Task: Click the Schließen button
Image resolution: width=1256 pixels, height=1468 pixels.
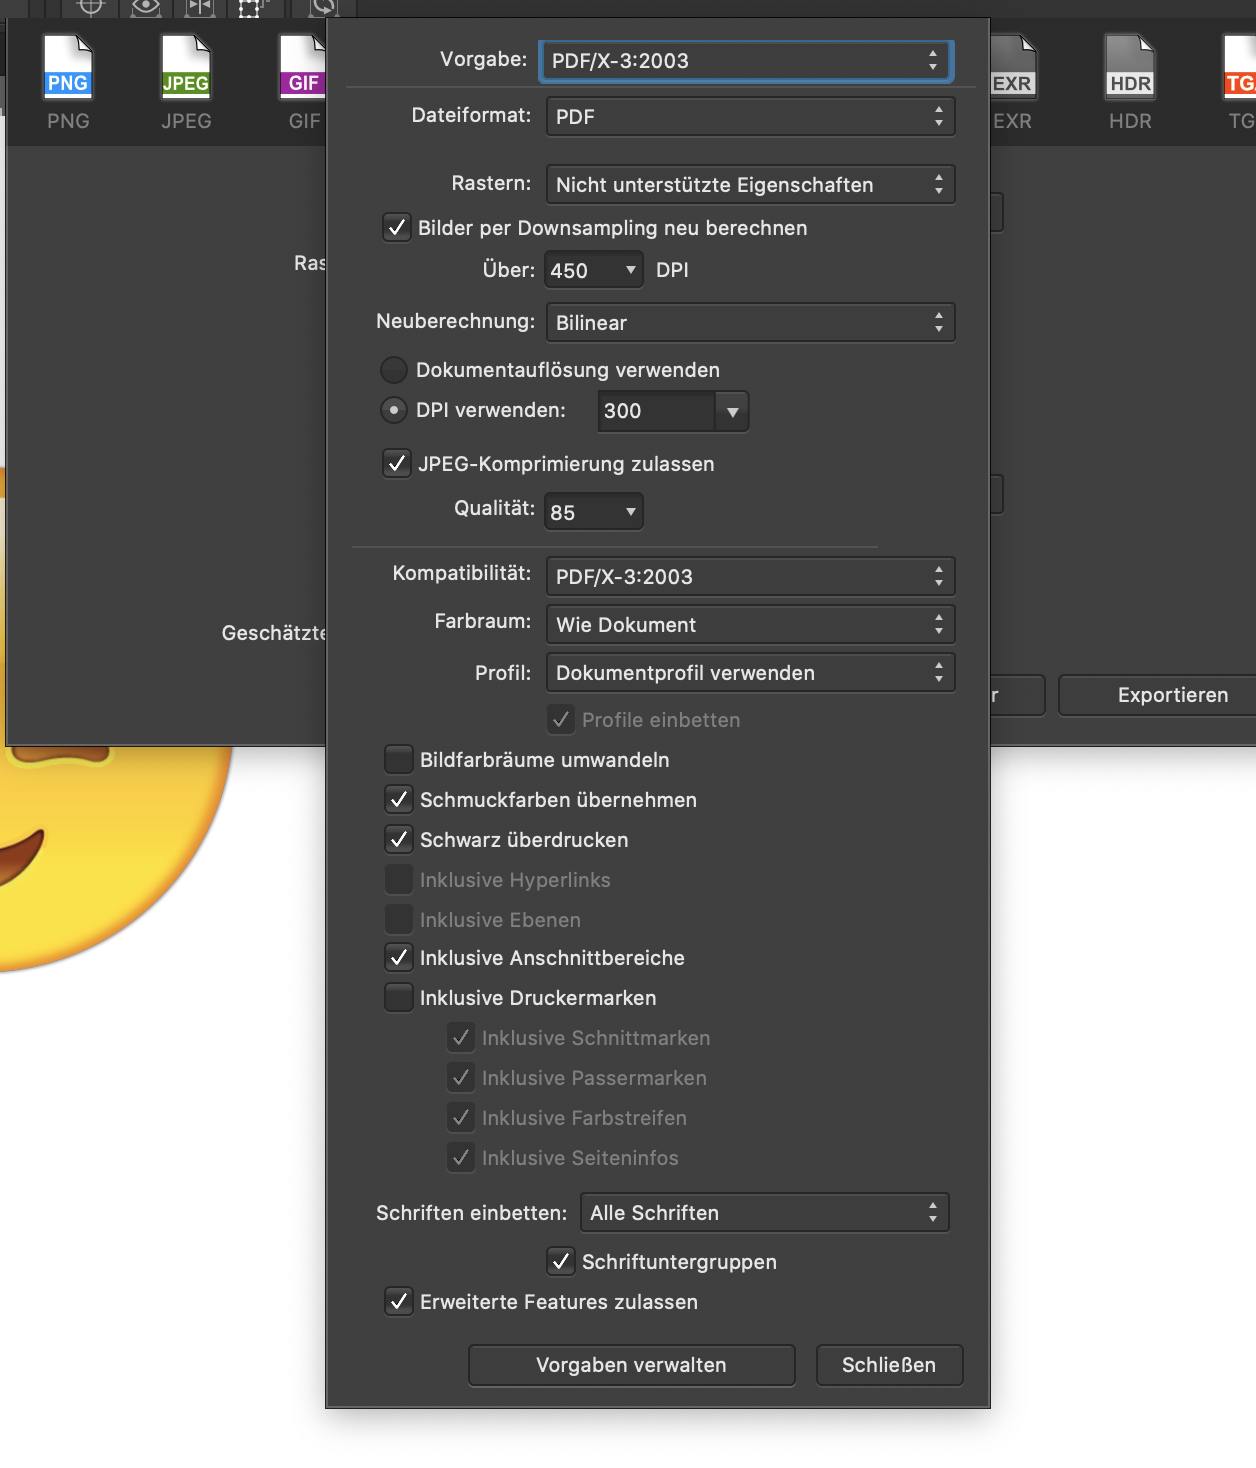Action: click(889, 1365)
